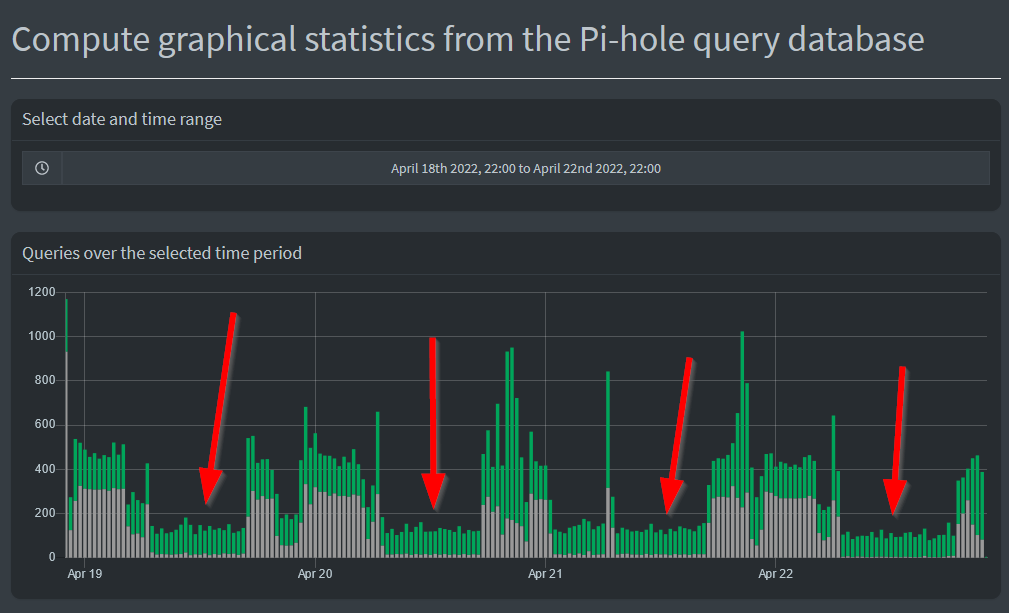Viewport: 1009px width, 613px height.
Task: Click the "Select date and time range" header
Action: 122,119
